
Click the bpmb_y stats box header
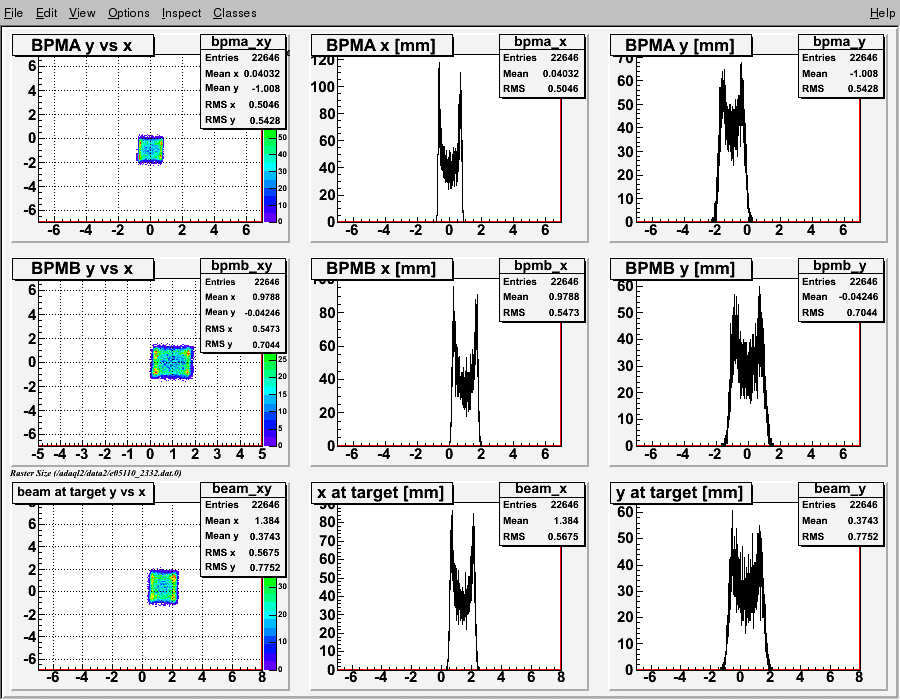(840, 266)
